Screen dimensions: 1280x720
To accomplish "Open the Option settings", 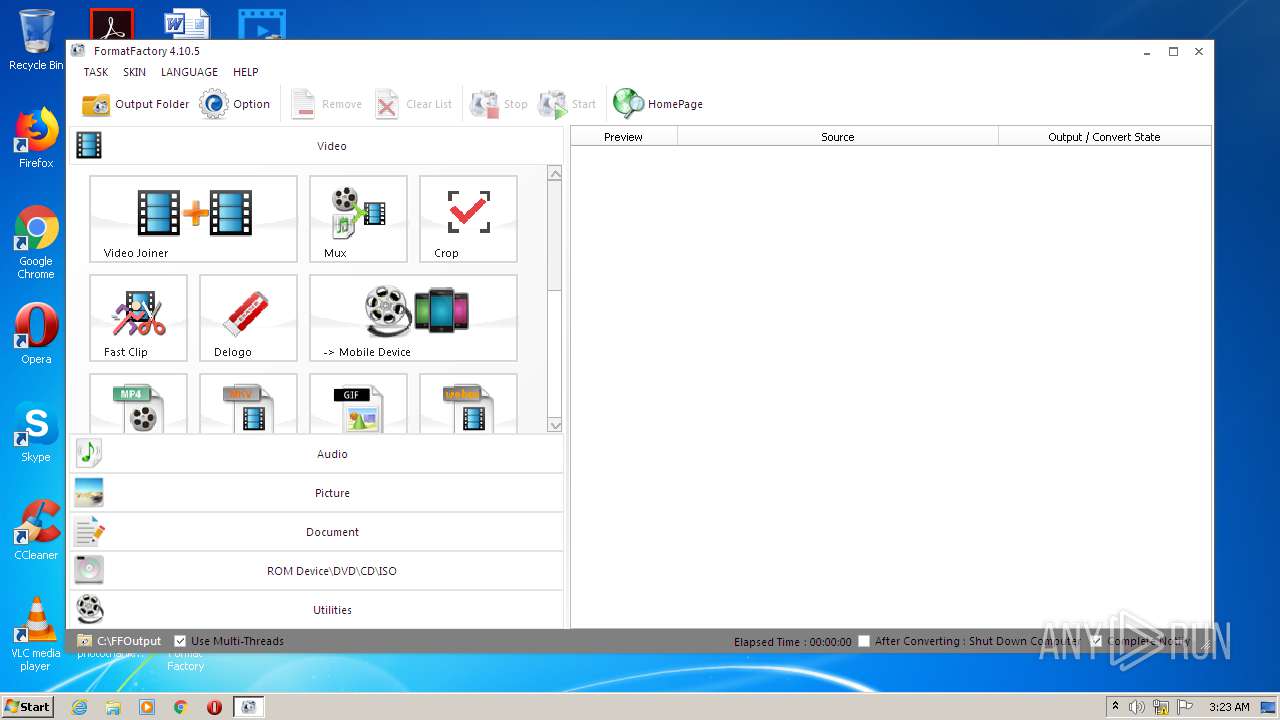I will coord(235,104).
